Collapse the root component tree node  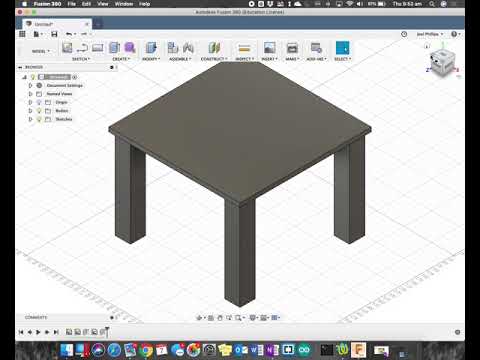point(24,77)
